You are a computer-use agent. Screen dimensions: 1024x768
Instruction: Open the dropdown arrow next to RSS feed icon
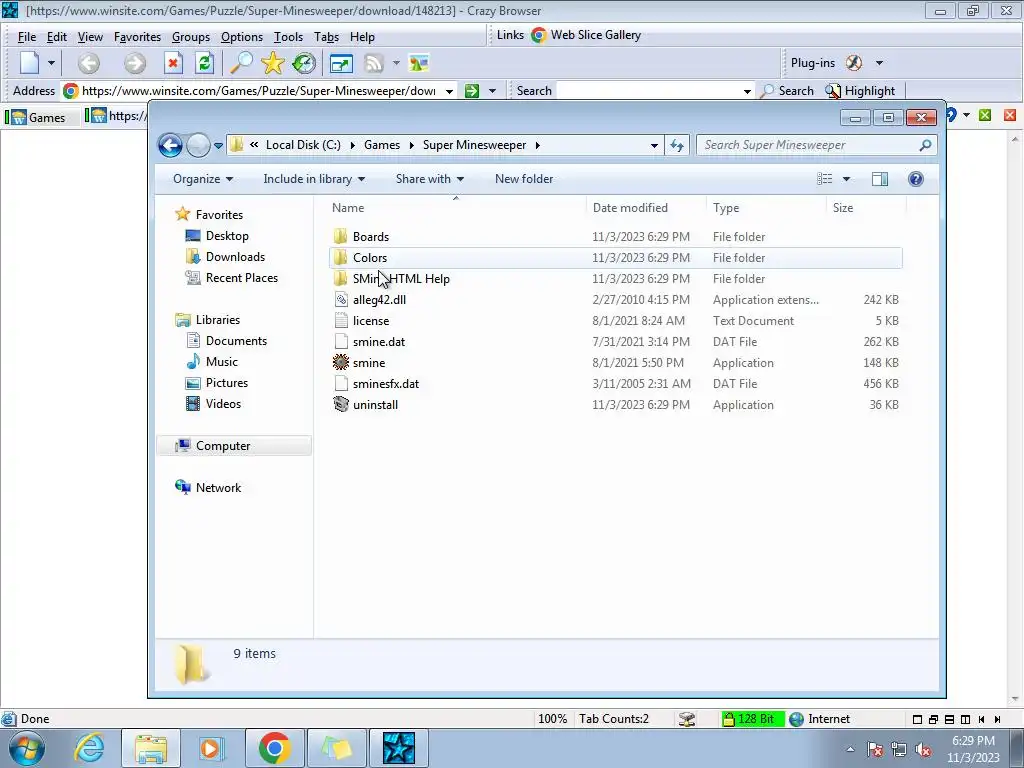(396, 63)
